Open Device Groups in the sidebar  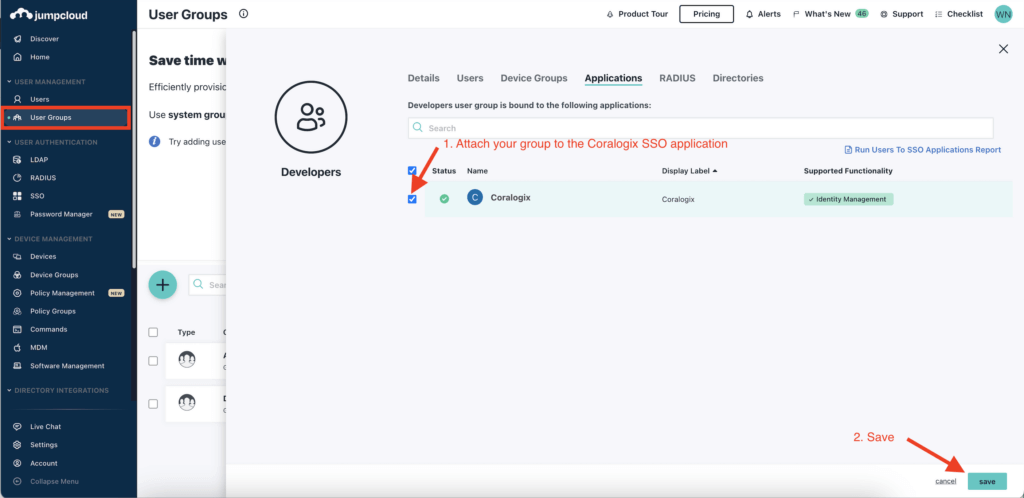point(54,275)
